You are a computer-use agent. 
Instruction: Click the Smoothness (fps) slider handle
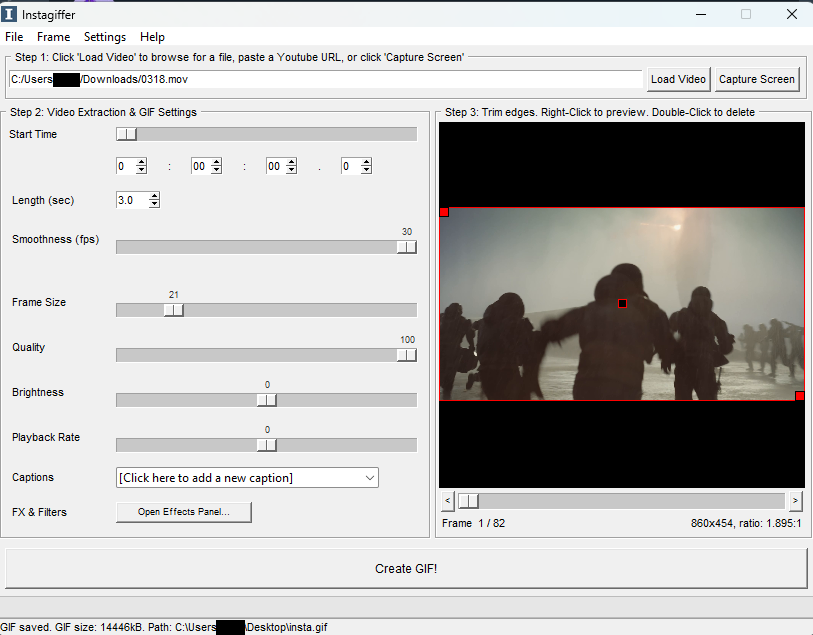point(406,247)
